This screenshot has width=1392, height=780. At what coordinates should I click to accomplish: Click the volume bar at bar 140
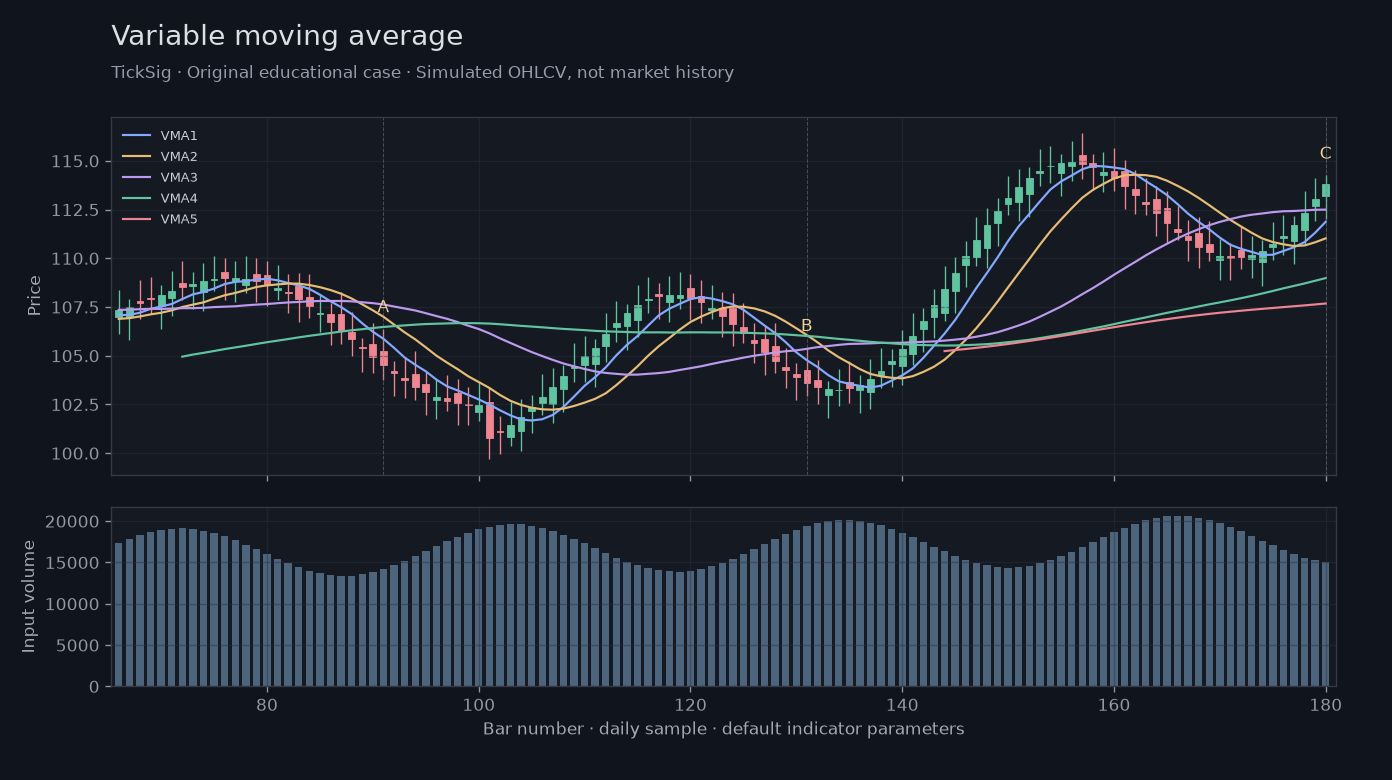click(x=902, y=610)
